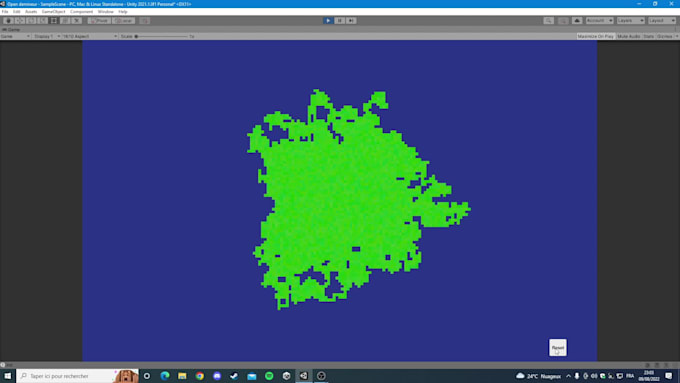
Task: Open Spotify from taskbar
Action: (269, 376)
